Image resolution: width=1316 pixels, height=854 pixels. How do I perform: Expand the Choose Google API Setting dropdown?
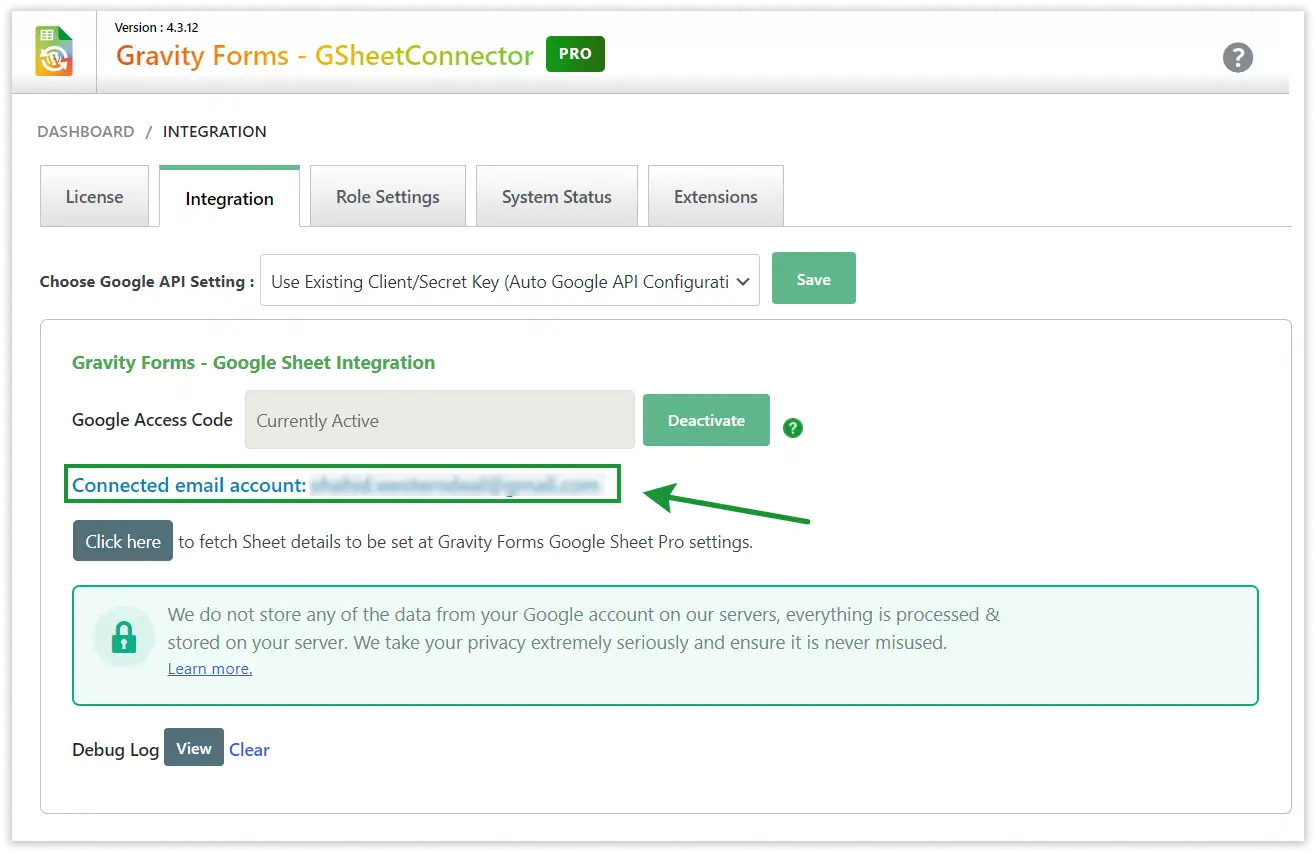click(x=510, y=281)
